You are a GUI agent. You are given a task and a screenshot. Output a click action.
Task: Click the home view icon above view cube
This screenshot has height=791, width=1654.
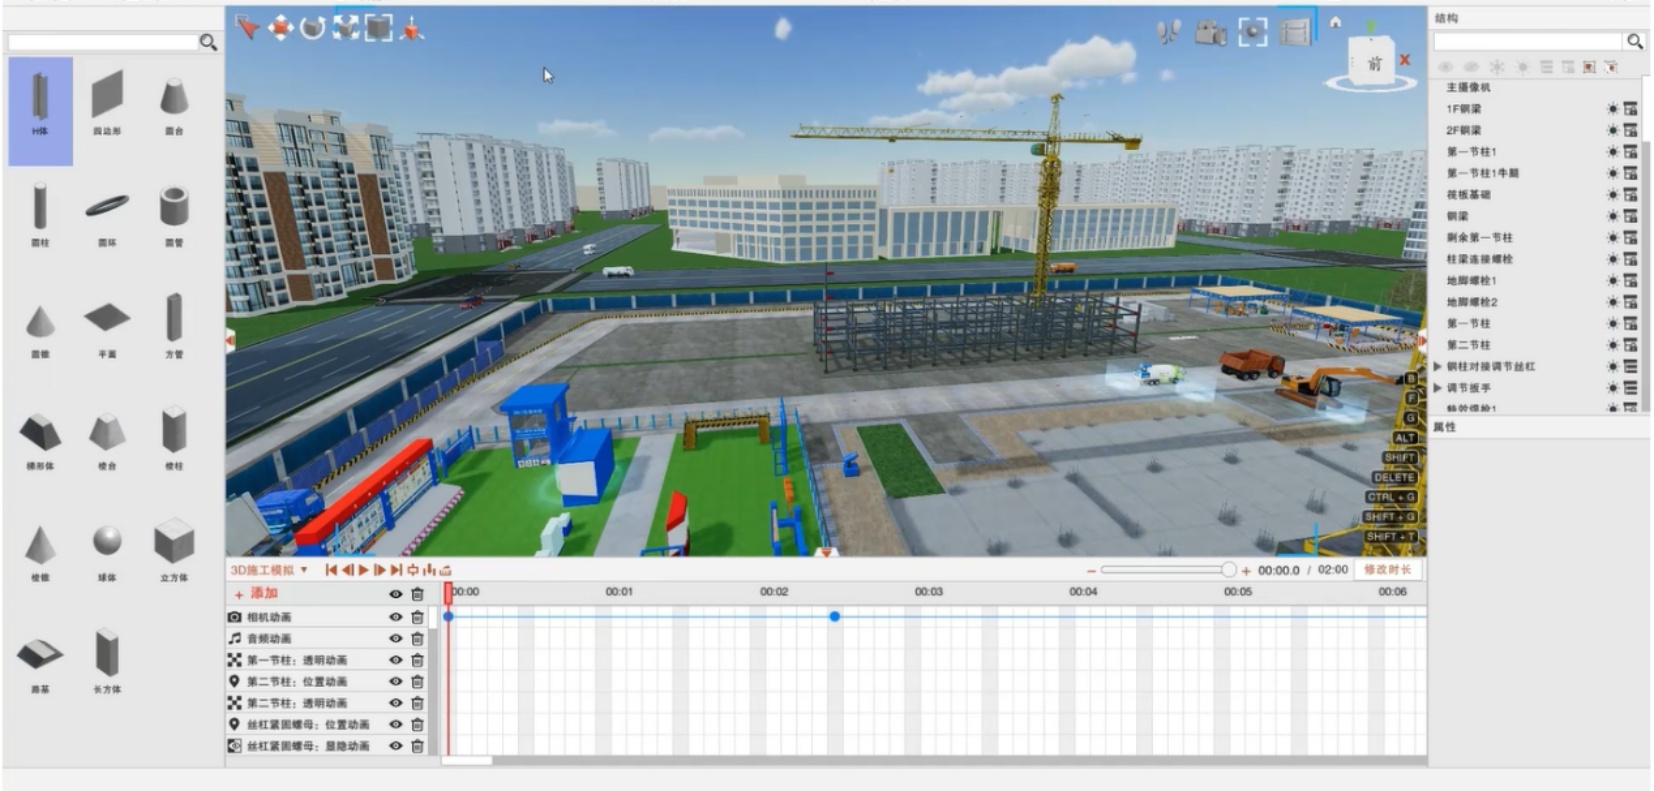click(1335, 22)
